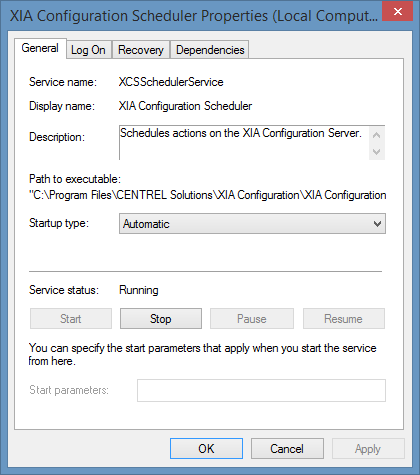Switch to the General tab
The image size is (420, 475).
[40, 48]
